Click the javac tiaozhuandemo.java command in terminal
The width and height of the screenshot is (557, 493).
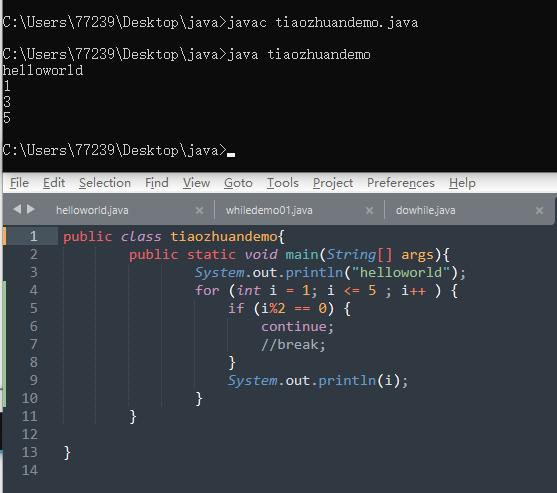tap(323, 23)
